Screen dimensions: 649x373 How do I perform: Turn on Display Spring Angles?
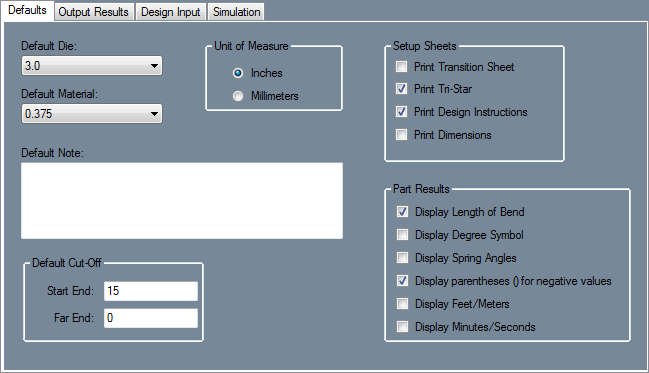click(402, 258)
